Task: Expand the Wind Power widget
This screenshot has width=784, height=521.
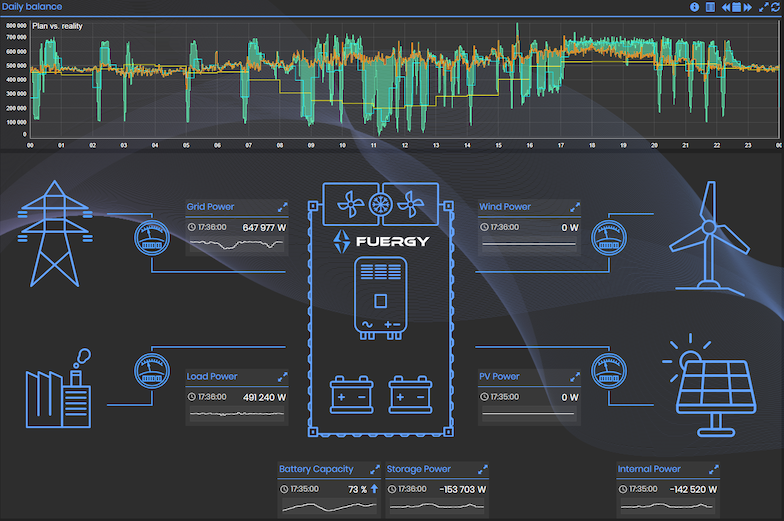Action: [x=575, y=206]
